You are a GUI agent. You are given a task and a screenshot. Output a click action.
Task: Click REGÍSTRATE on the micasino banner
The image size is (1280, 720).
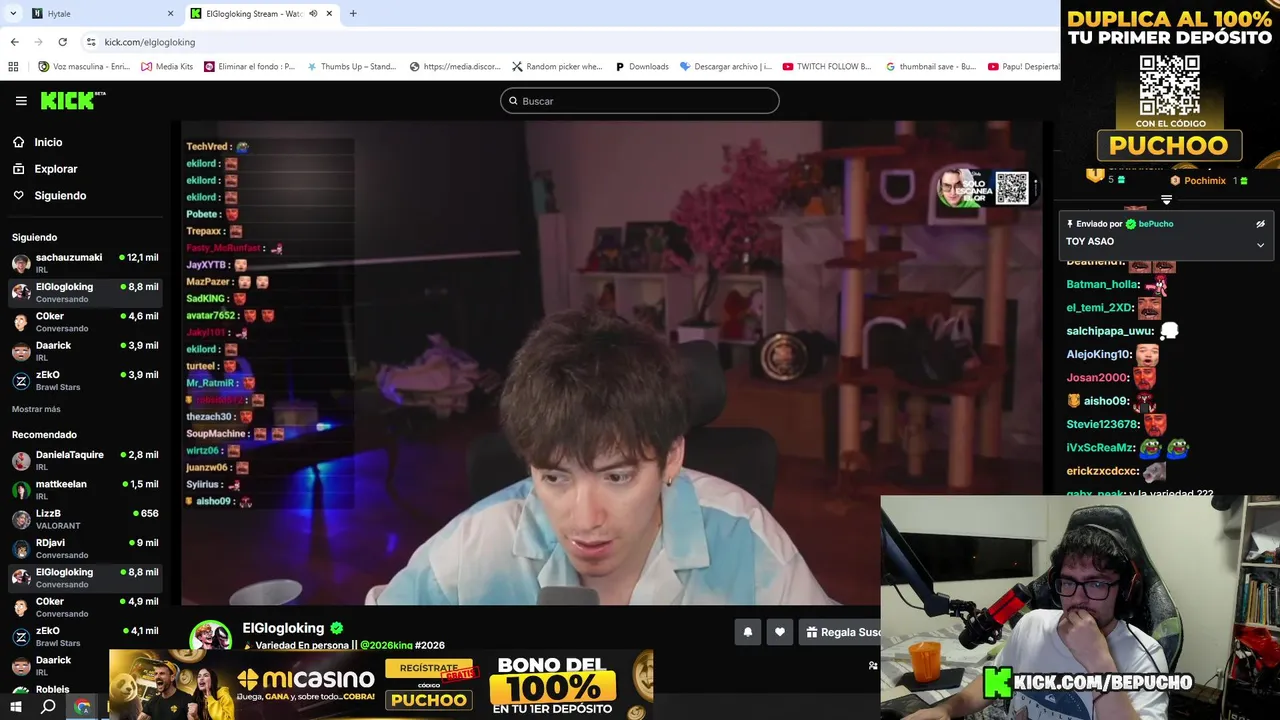click(x=429, y=668)
